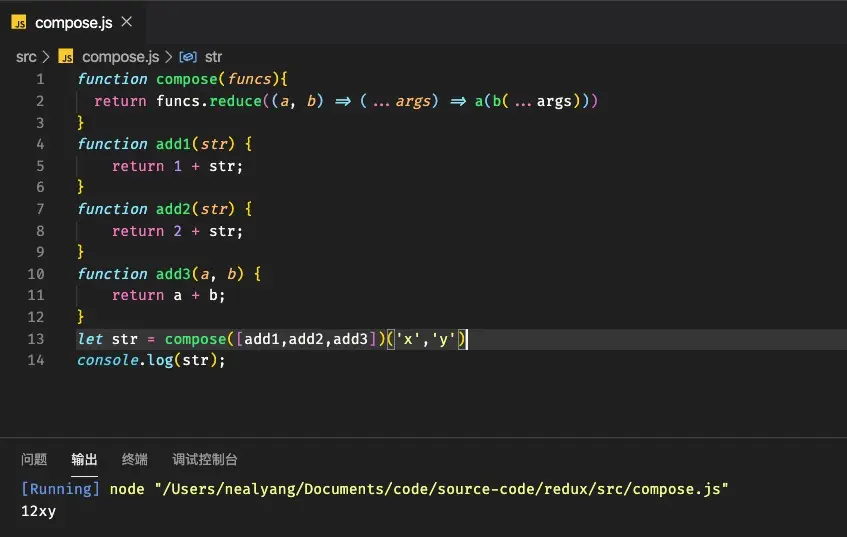This screenshot has width=847, height=537.
Task: Expand the chevron after compose.js breadcrumb
Action: click(169, 57)
